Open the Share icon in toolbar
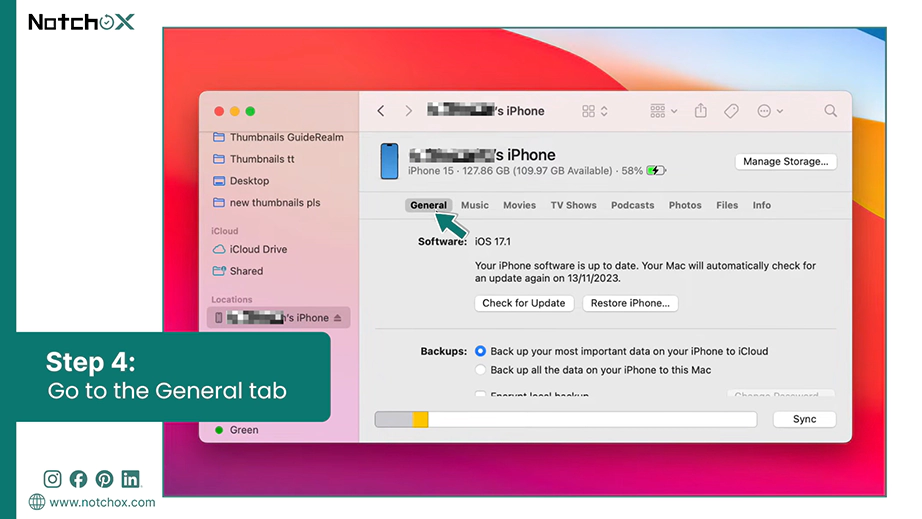Screen dimensions: 922x519 click(700, 111)
